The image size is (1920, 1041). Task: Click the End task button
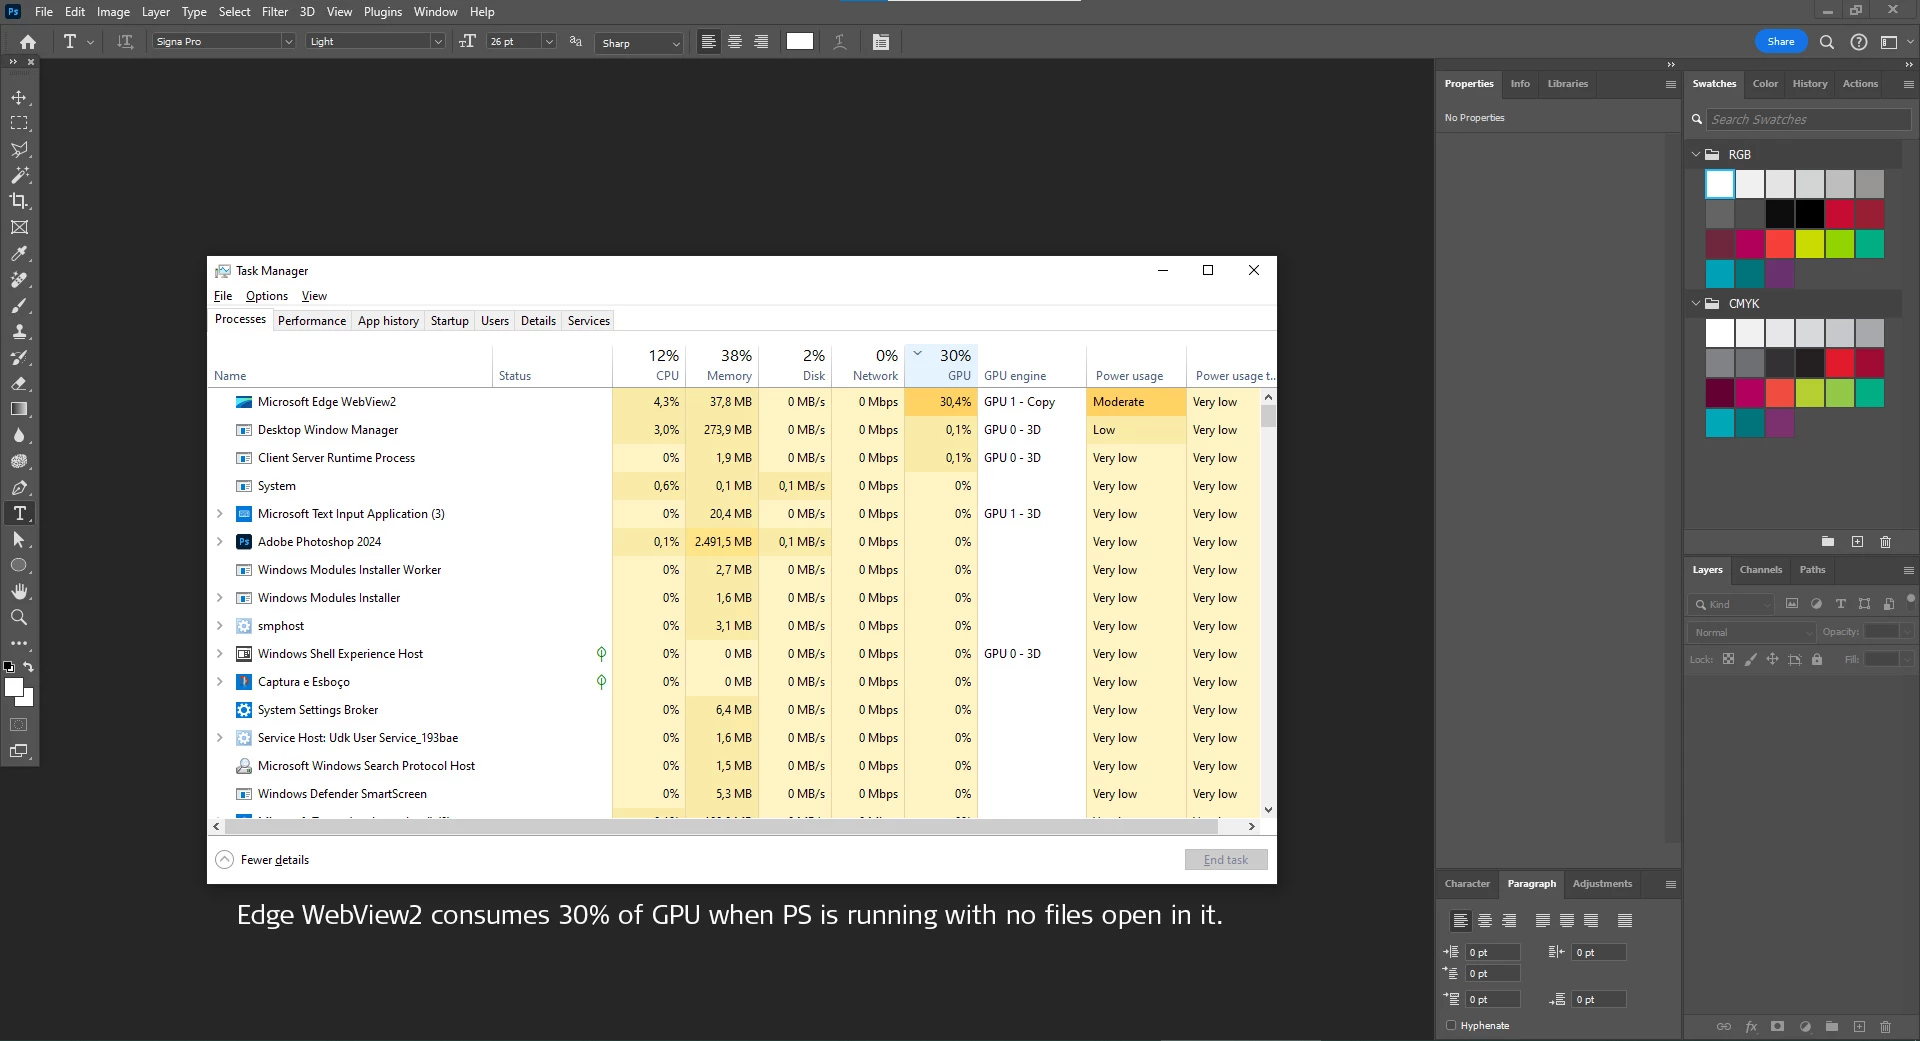tap(1226, 860)
